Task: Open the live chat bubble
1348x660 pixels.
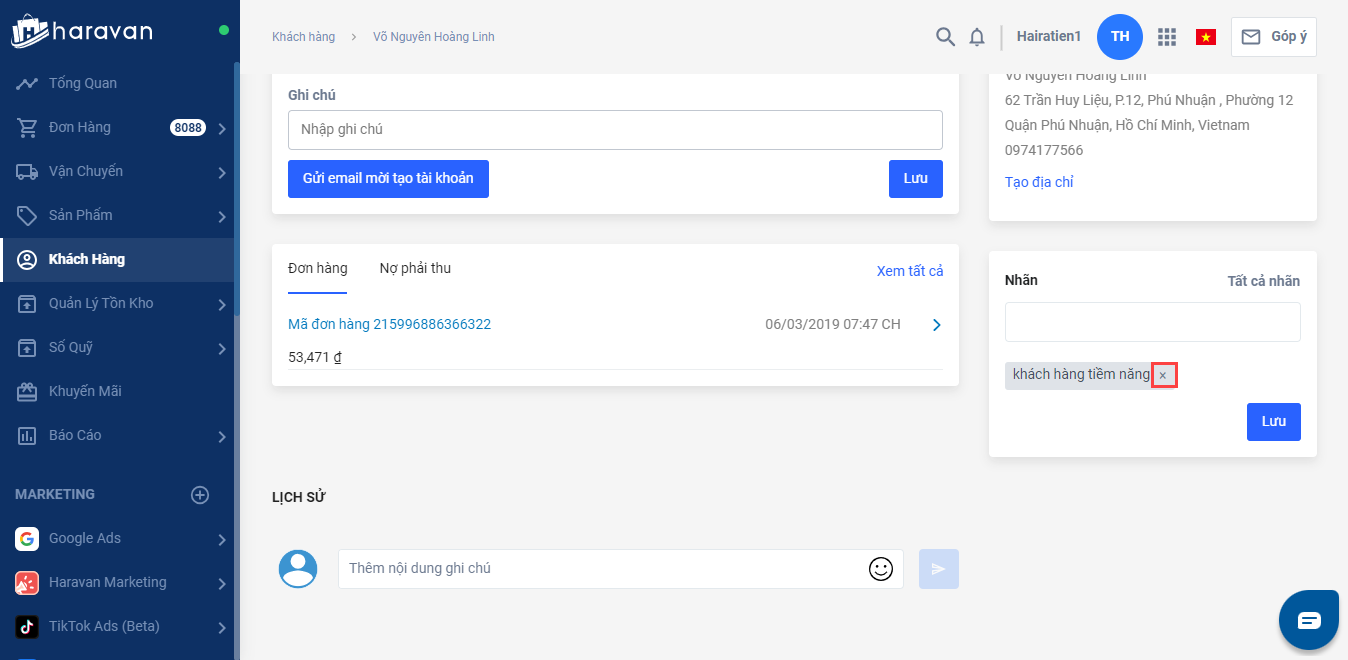Action: click(1309, 620)
